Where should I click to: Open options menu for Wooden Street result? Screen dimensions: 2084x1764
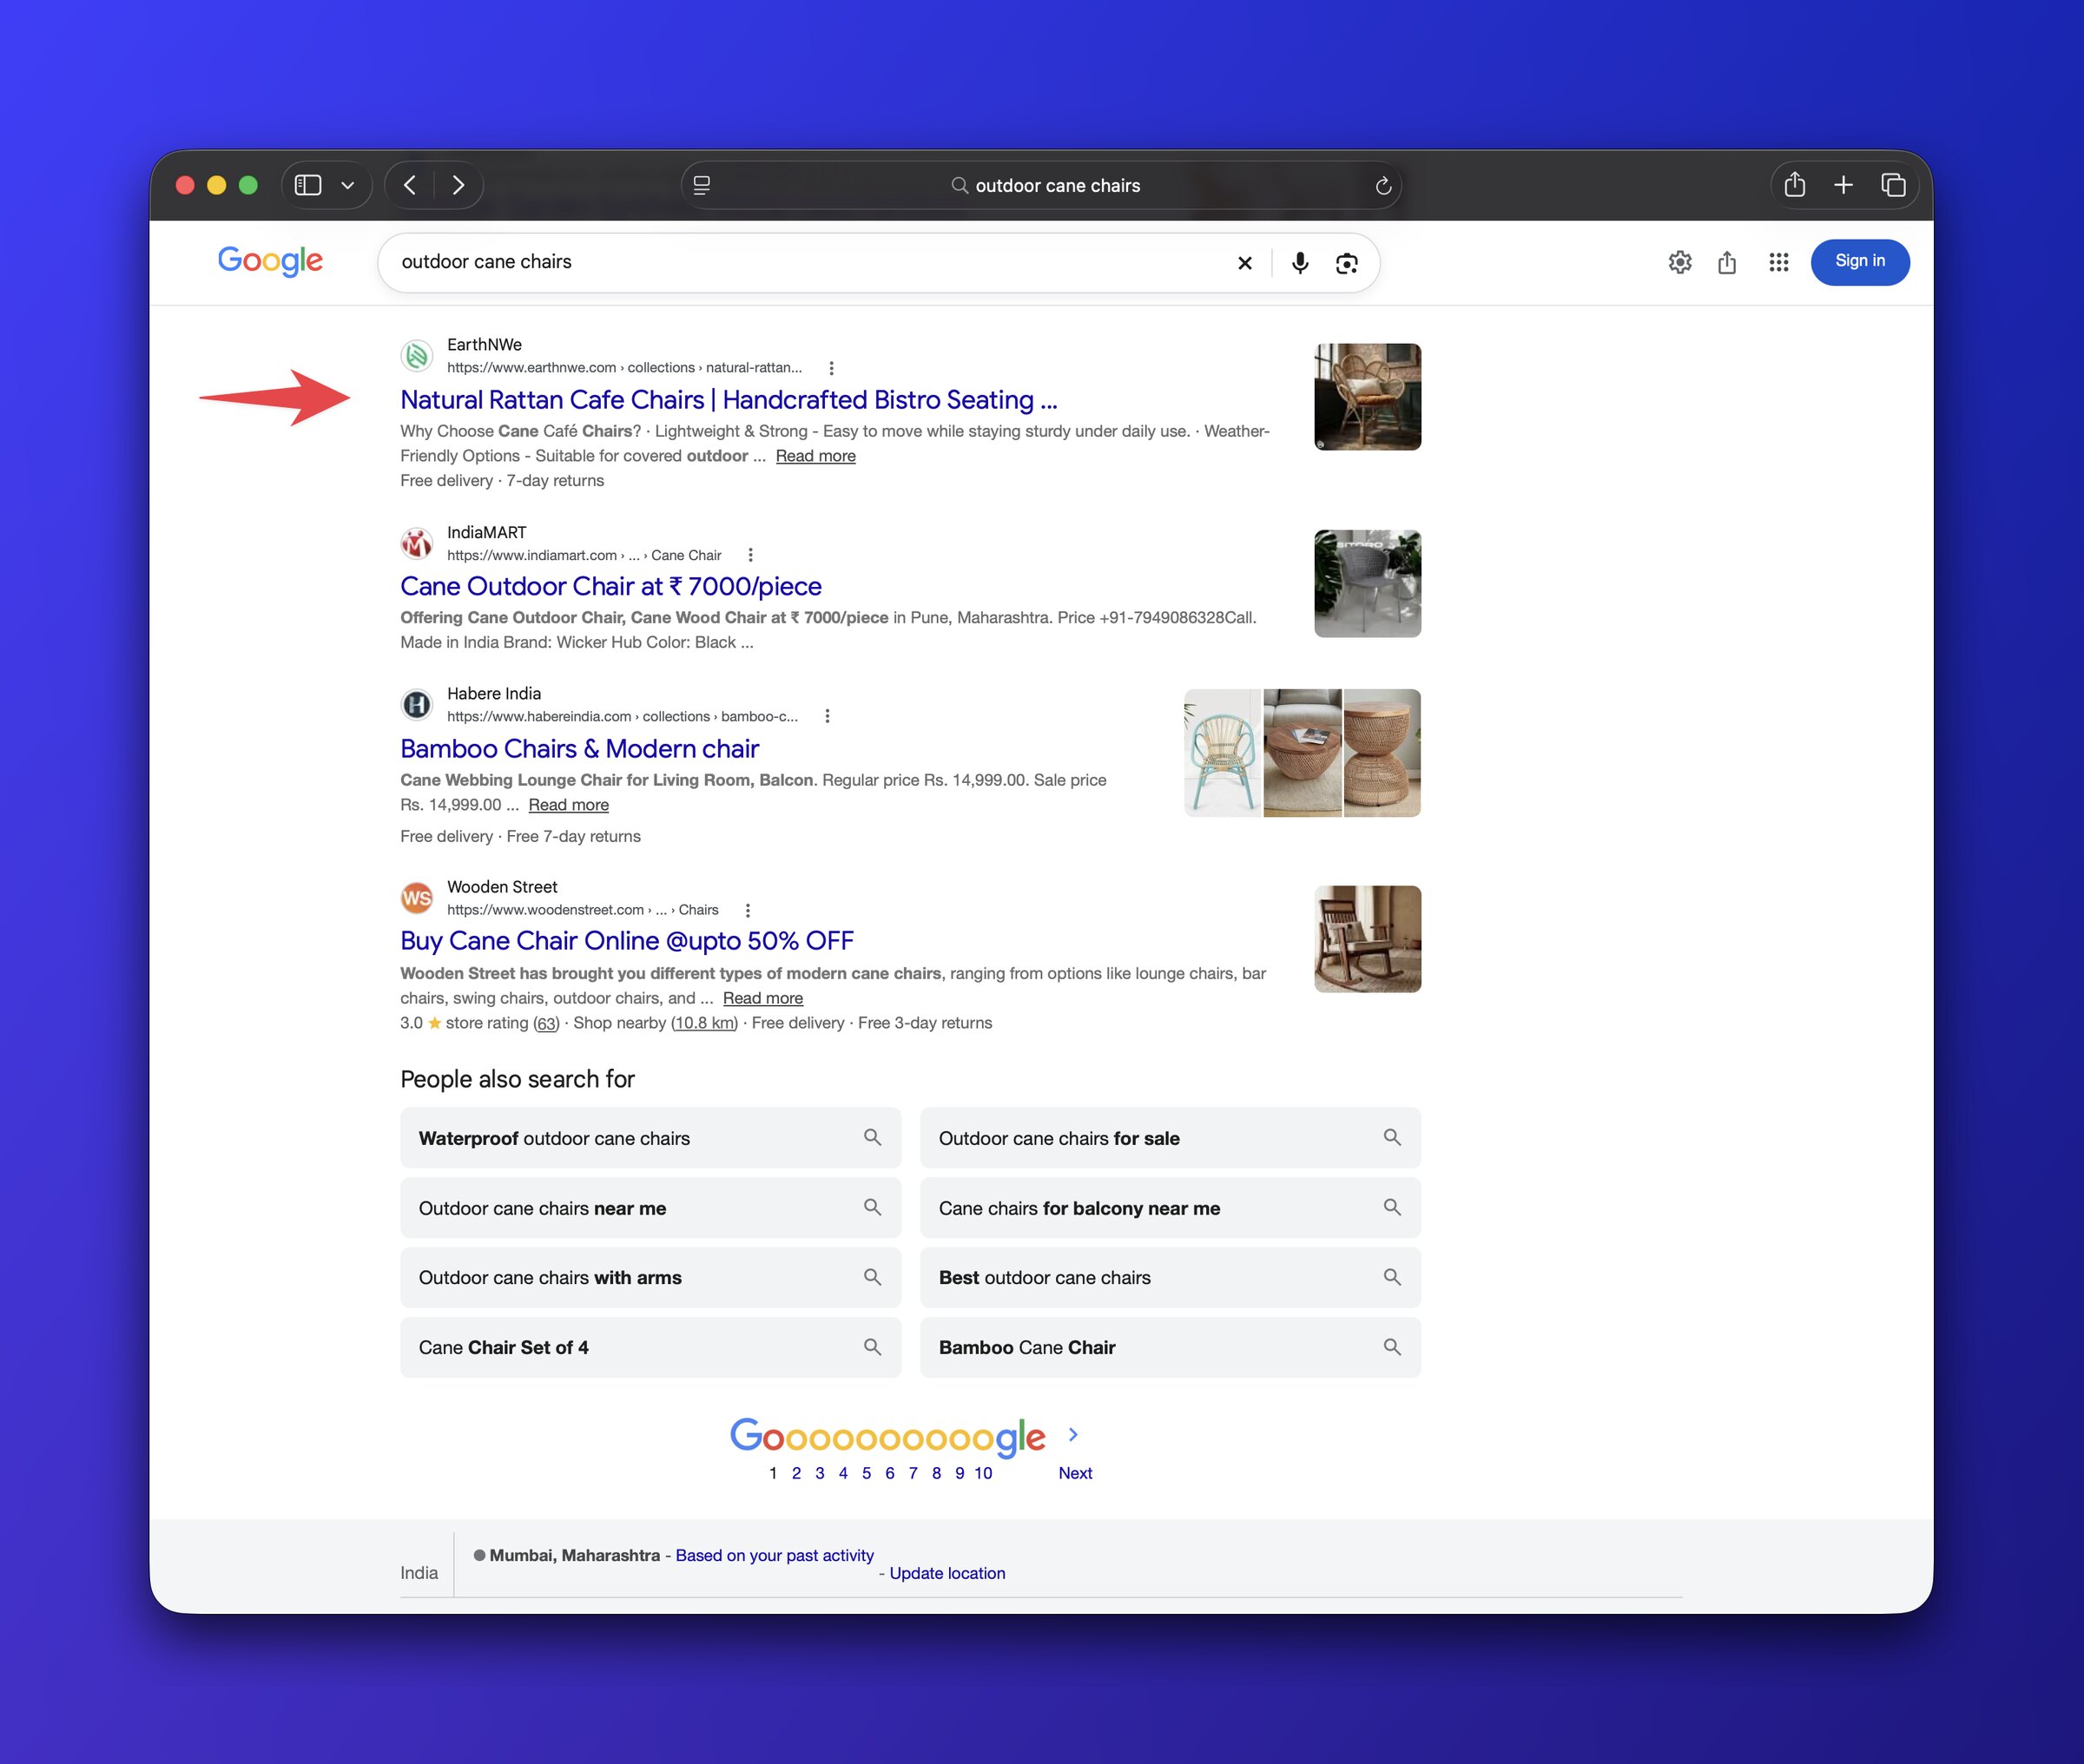(748, 910)
